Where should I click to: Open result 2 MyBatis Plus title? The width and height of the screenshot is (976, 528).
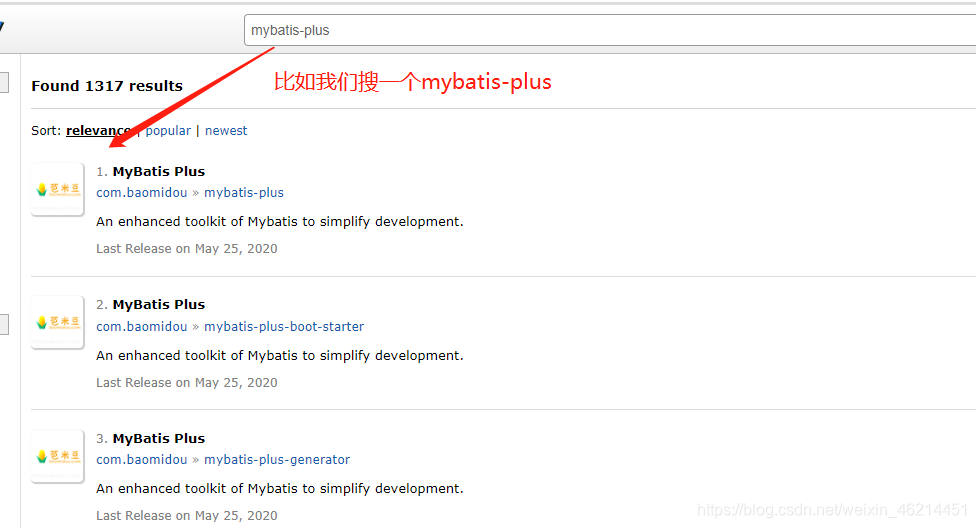[x=159, y=304]
